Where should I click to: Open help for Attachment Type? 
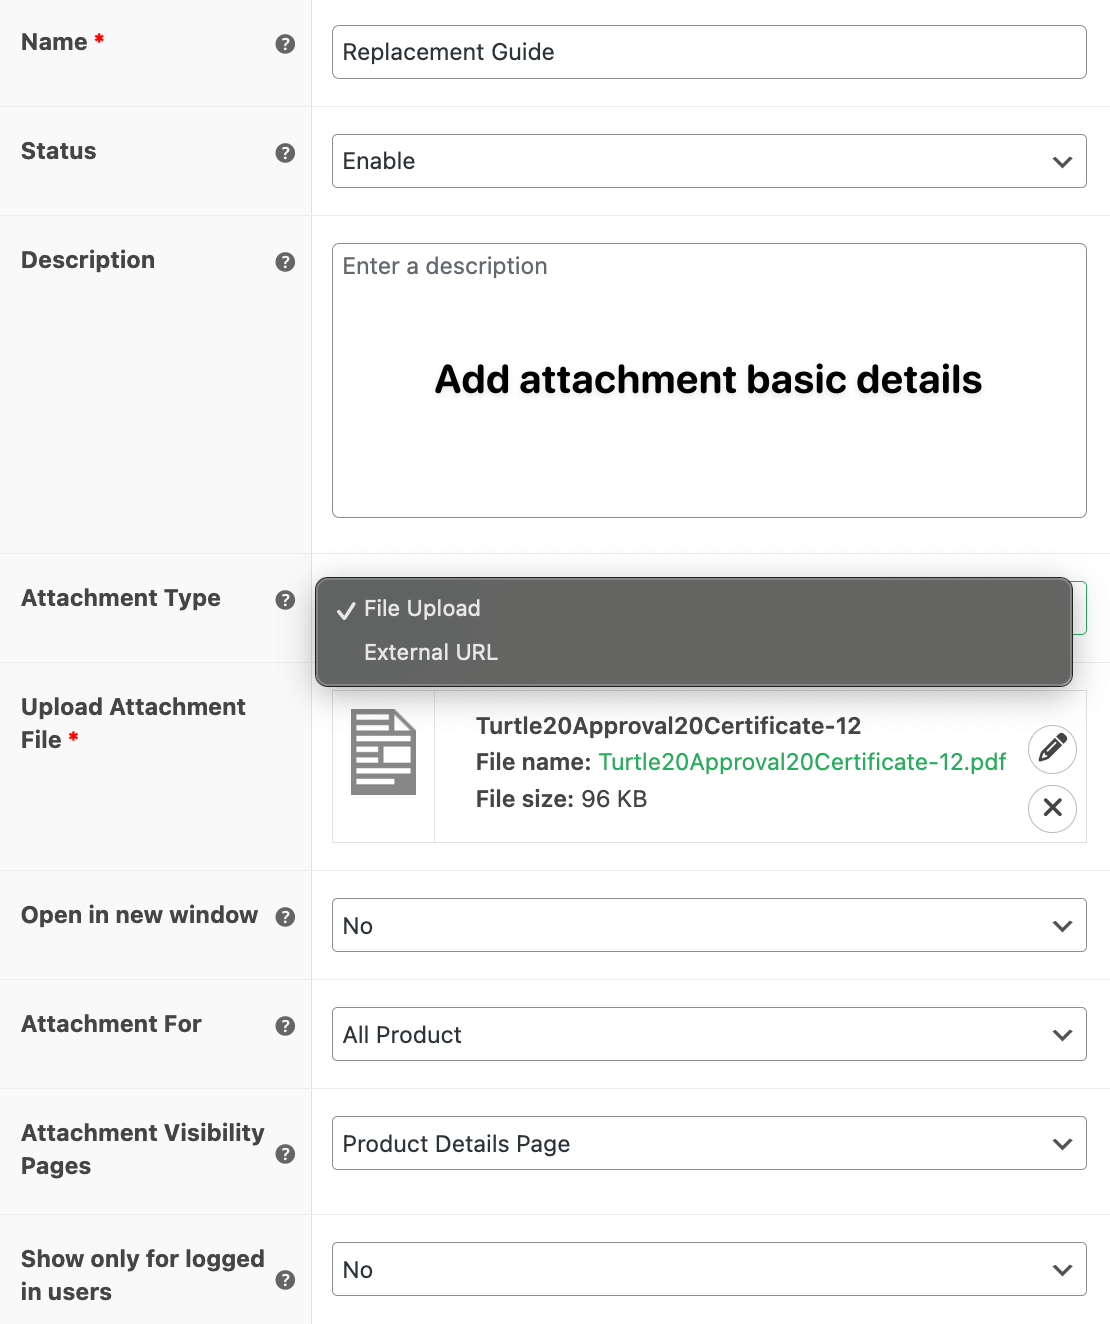click(286, 600)
